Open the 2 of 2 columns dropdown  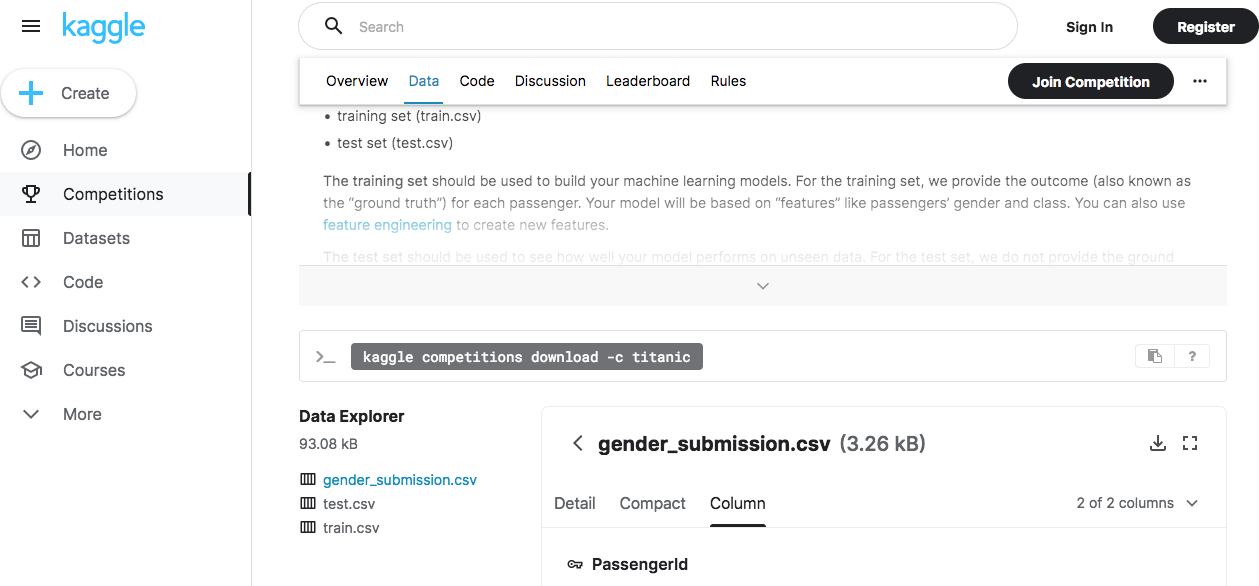pos(1137,503)
